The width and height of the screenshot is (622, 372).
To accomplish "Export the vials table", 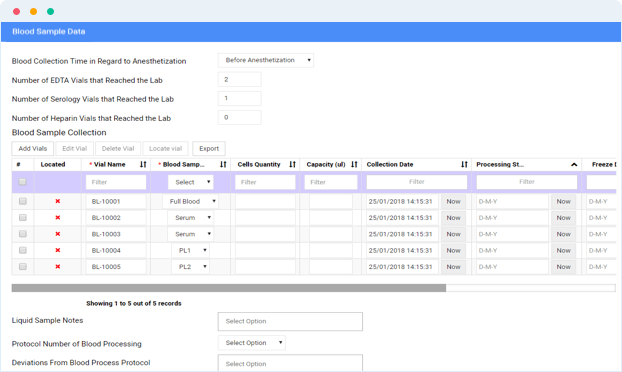I will click(x=209, y=148).
